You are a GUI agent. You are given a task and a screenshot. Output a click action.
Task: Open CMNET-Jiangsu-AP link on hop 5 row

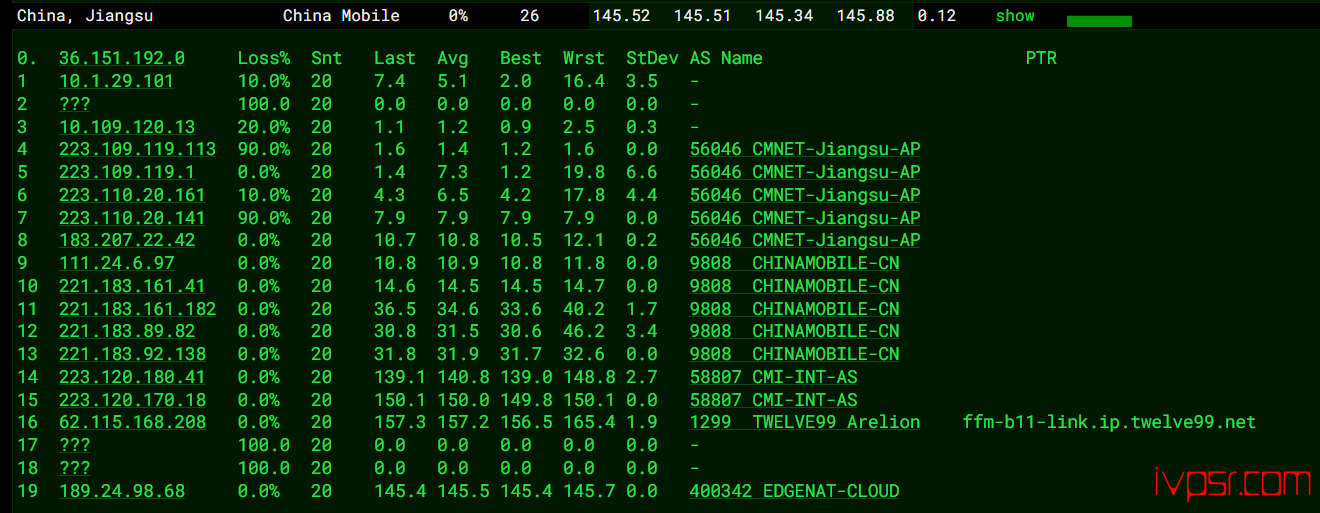tap(805, 173)
